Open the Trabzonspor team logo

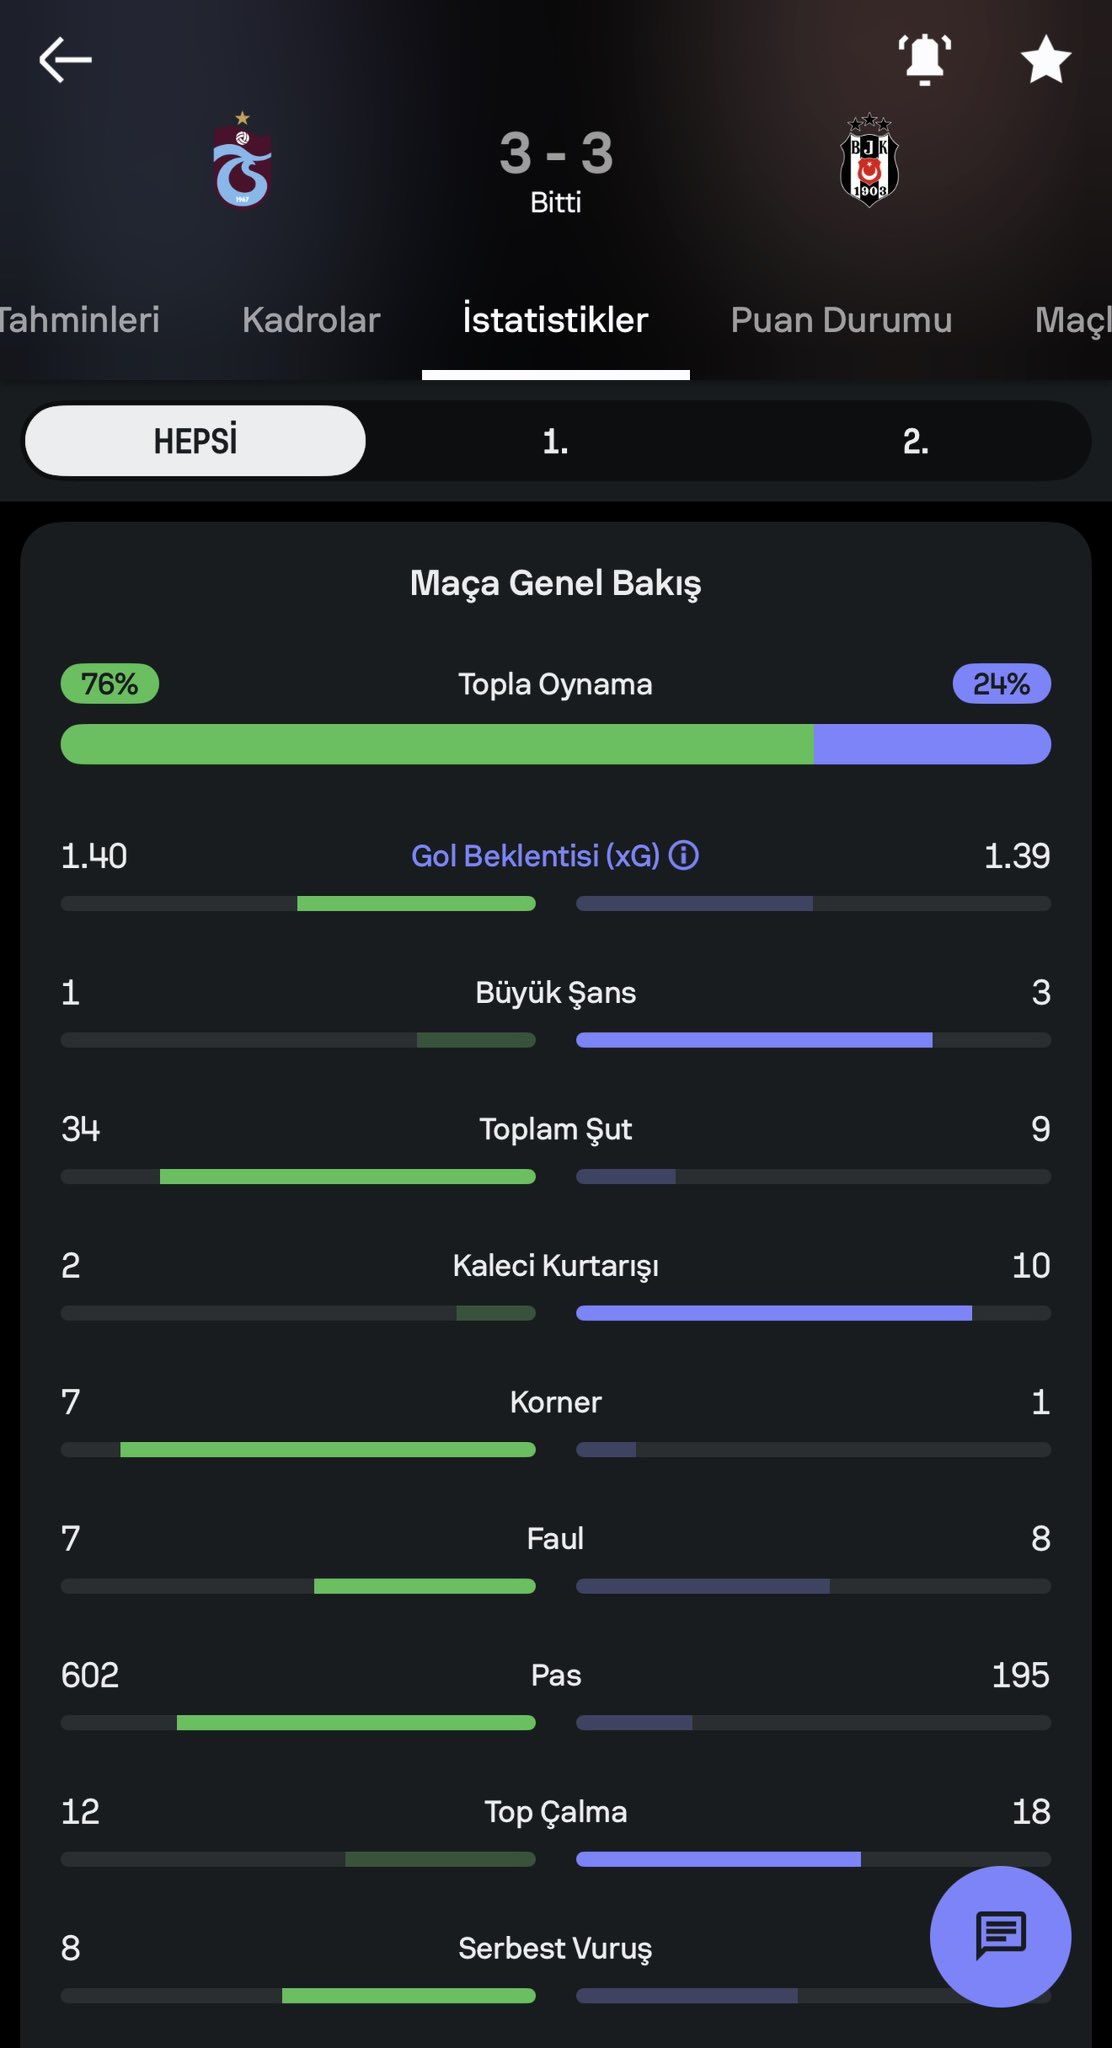[x=242, y=161]
